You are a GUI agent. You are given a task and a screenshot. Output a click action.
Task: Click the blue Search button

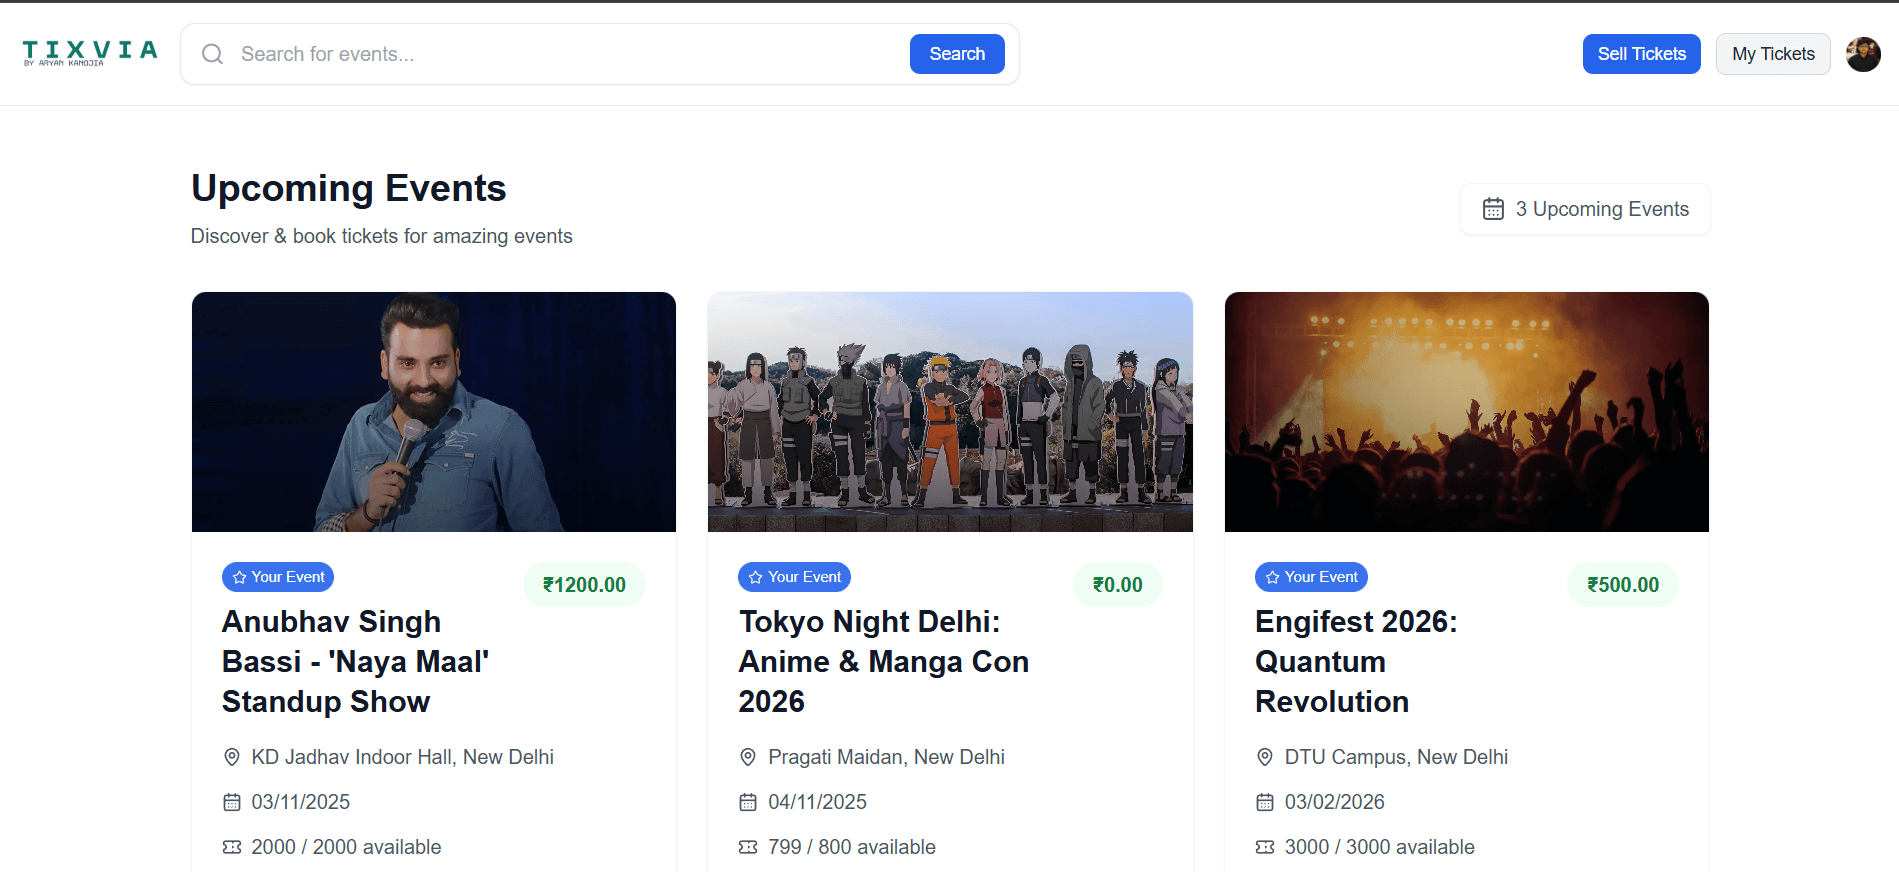click(x=957, y=54)
